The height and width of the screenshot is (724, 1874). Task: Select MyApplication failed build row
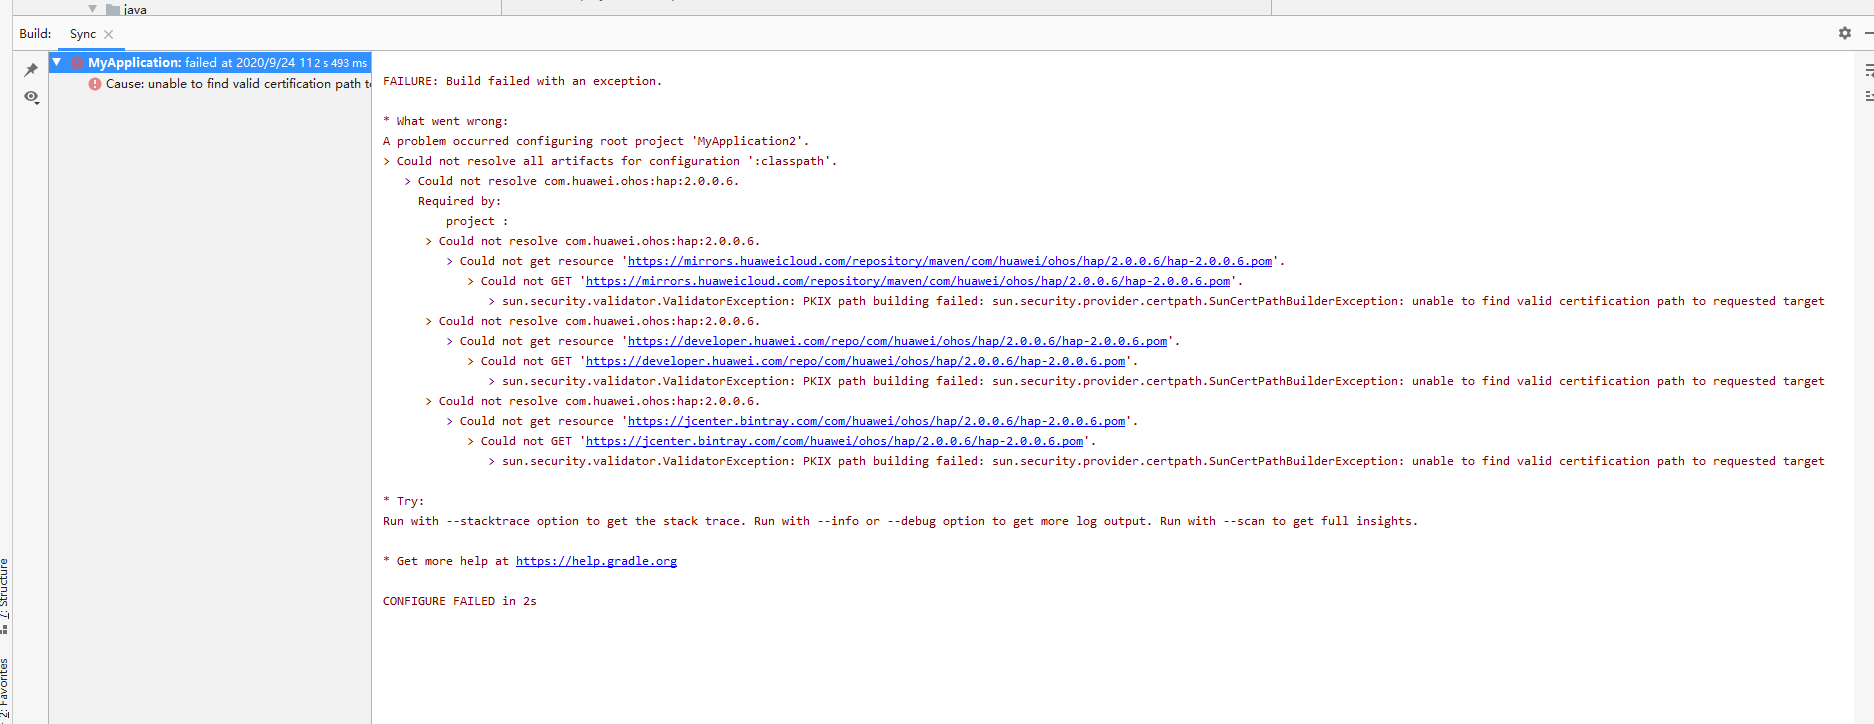tap(210, 62)
